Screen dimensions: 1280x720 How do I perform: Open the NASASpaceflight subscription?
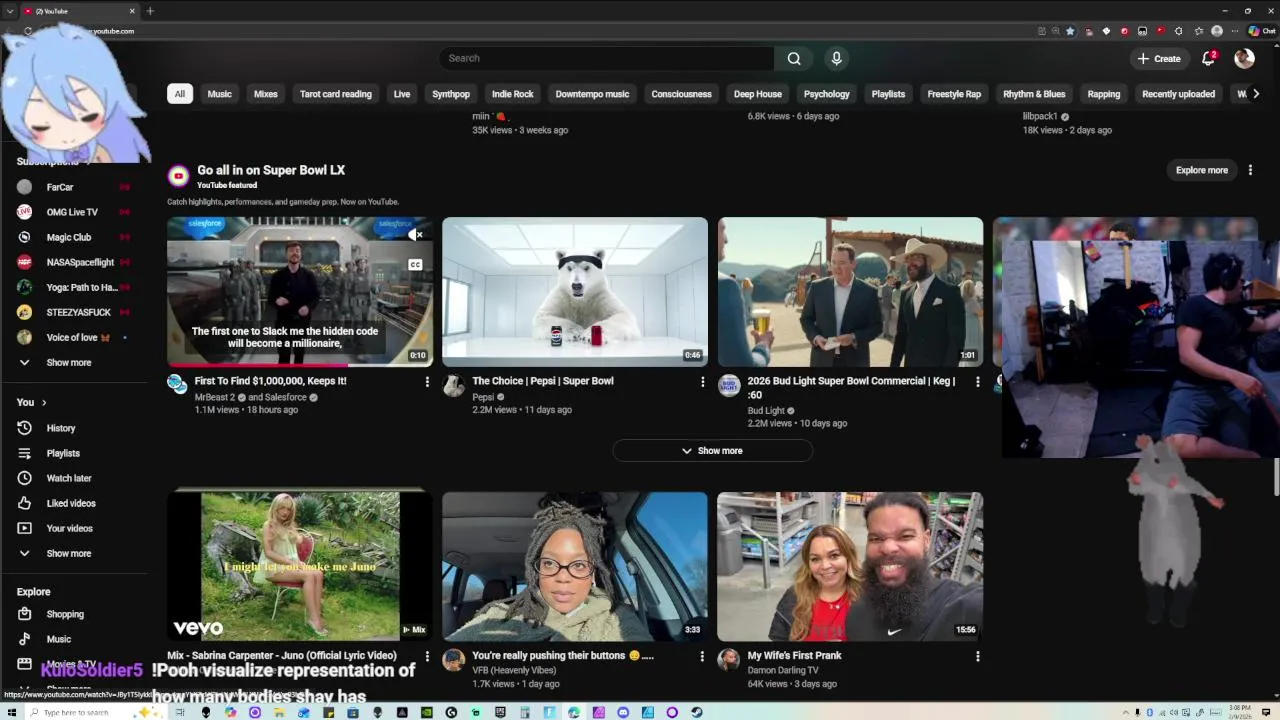click(x=75, y=262)
